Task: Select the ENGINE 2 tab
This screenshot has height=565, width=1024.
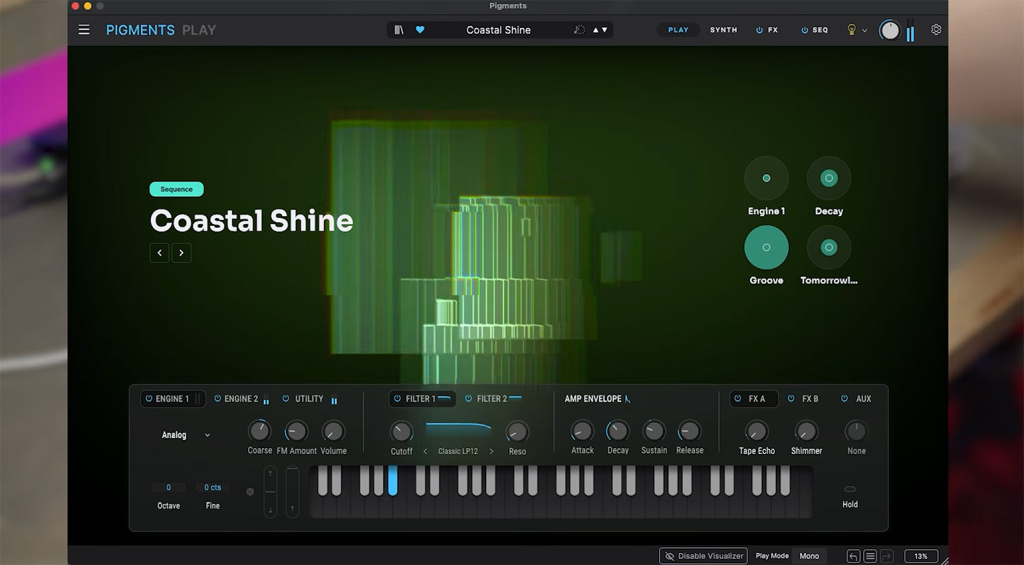Action: (241, 398)
